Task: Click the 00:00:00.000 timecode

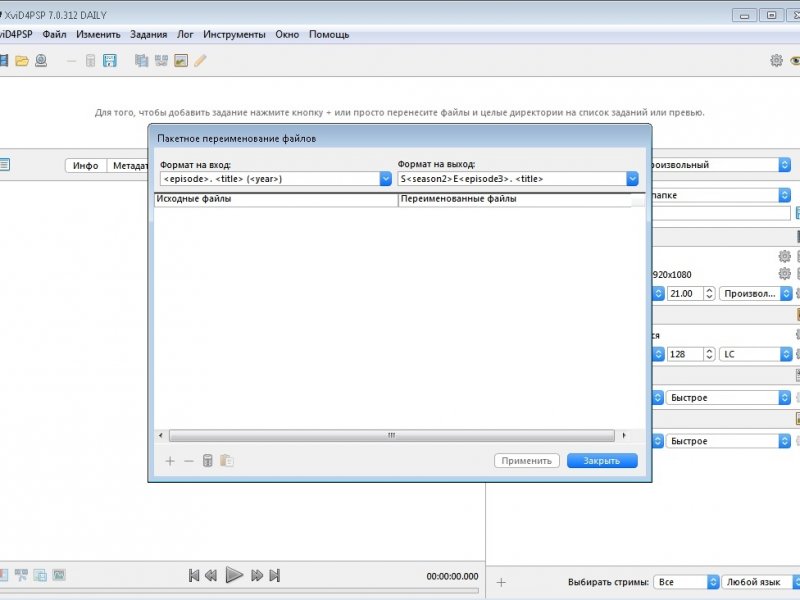Action: point(453,576)
